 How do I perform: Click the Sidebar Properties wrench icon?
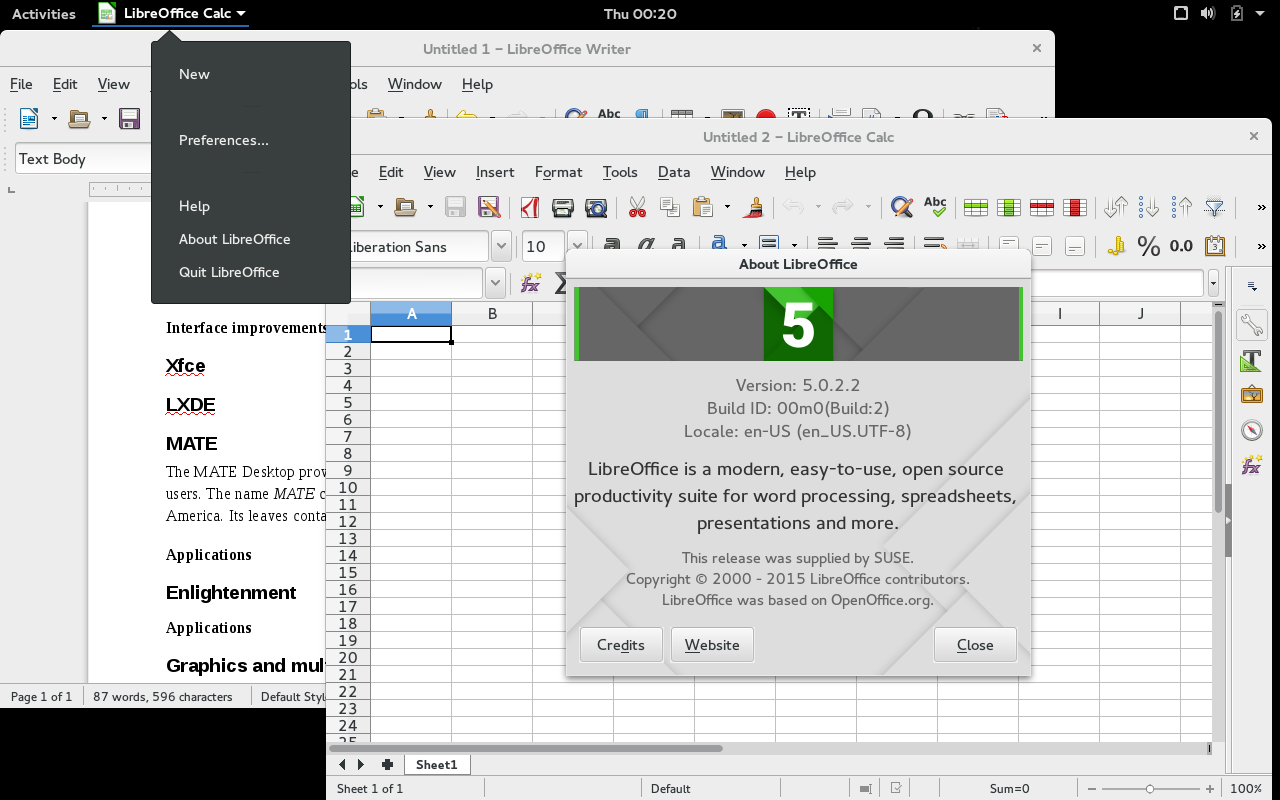[x=1251, y=324]
